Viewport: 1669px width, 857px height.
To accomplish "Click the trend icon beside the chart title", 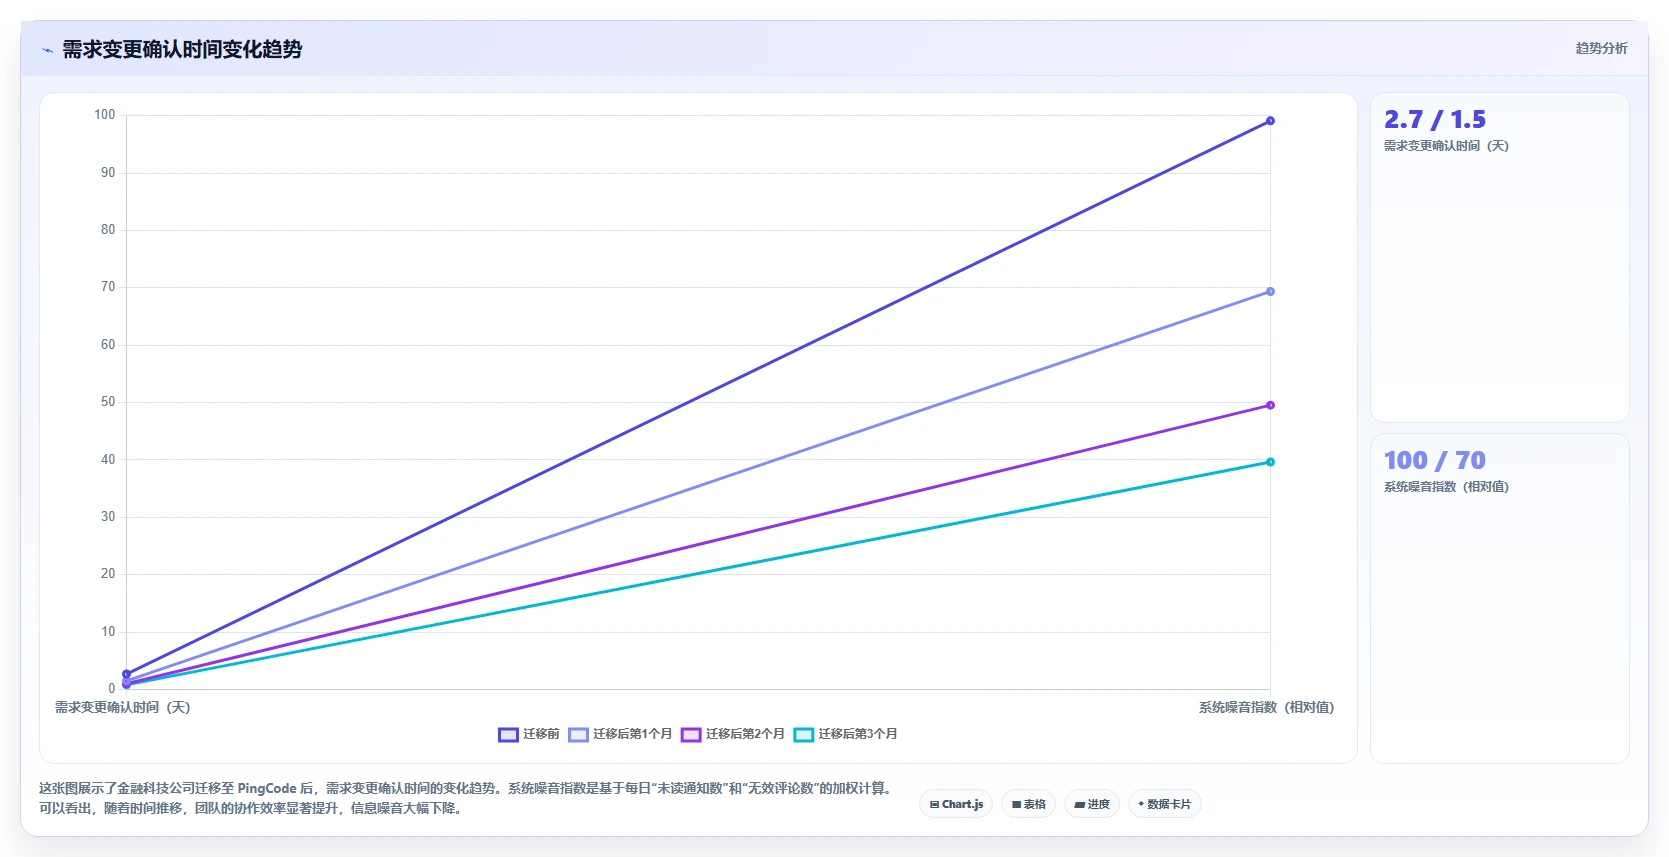I will pyautogui.click(x=47, y=49).
